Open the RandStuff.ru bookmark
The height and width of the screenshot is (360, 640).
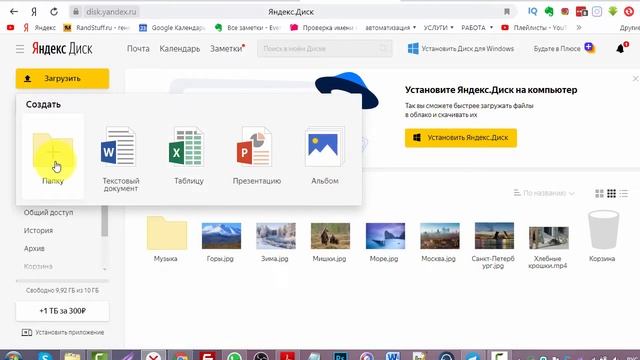click(96, 27)
